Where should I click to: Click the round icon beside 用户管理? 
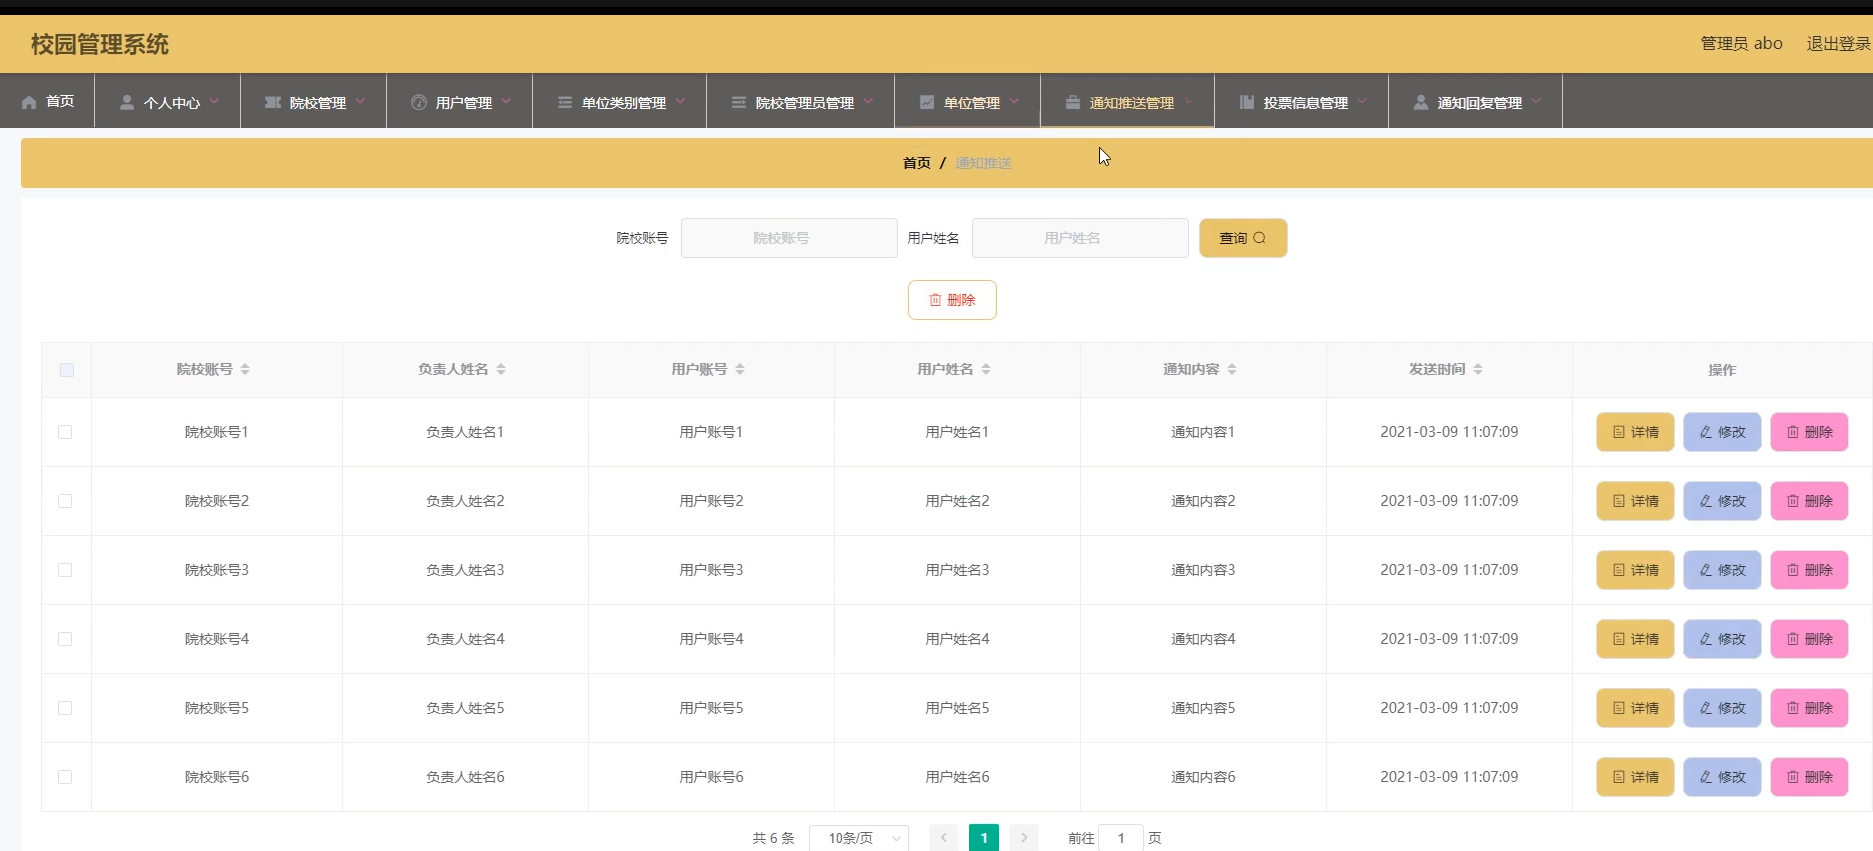(x=419, y=102)
